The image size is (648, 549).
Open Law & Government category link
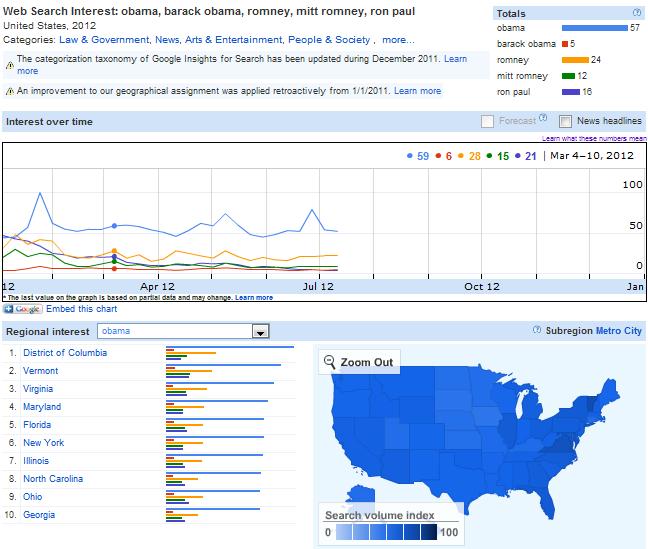[x=104, y=40]
